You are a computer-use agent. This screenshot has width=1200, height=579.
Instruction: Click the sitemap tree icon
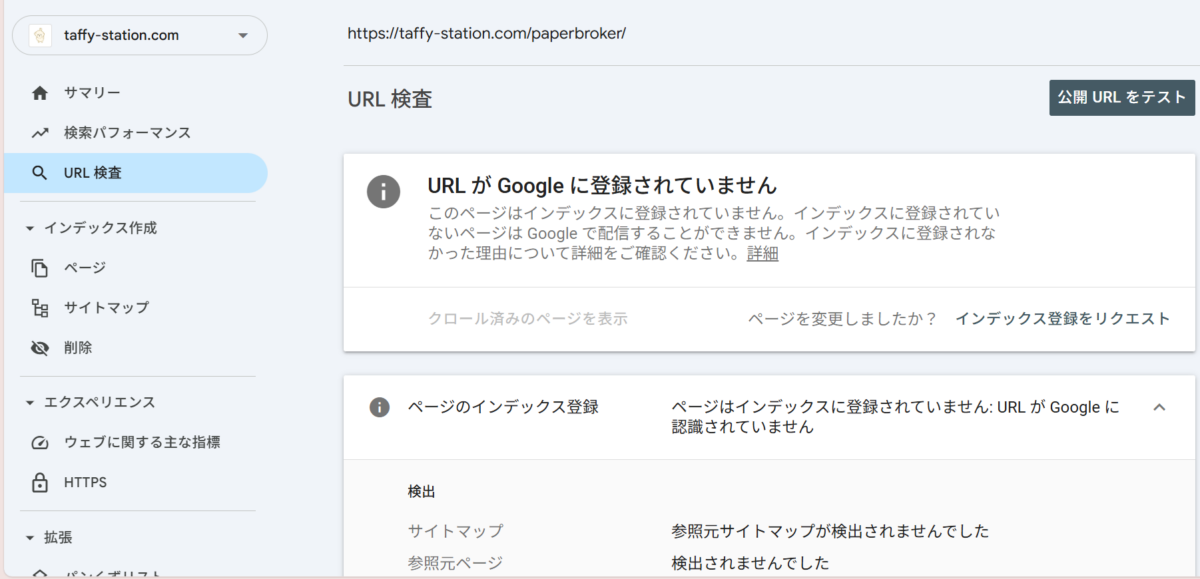coord(40,307)
